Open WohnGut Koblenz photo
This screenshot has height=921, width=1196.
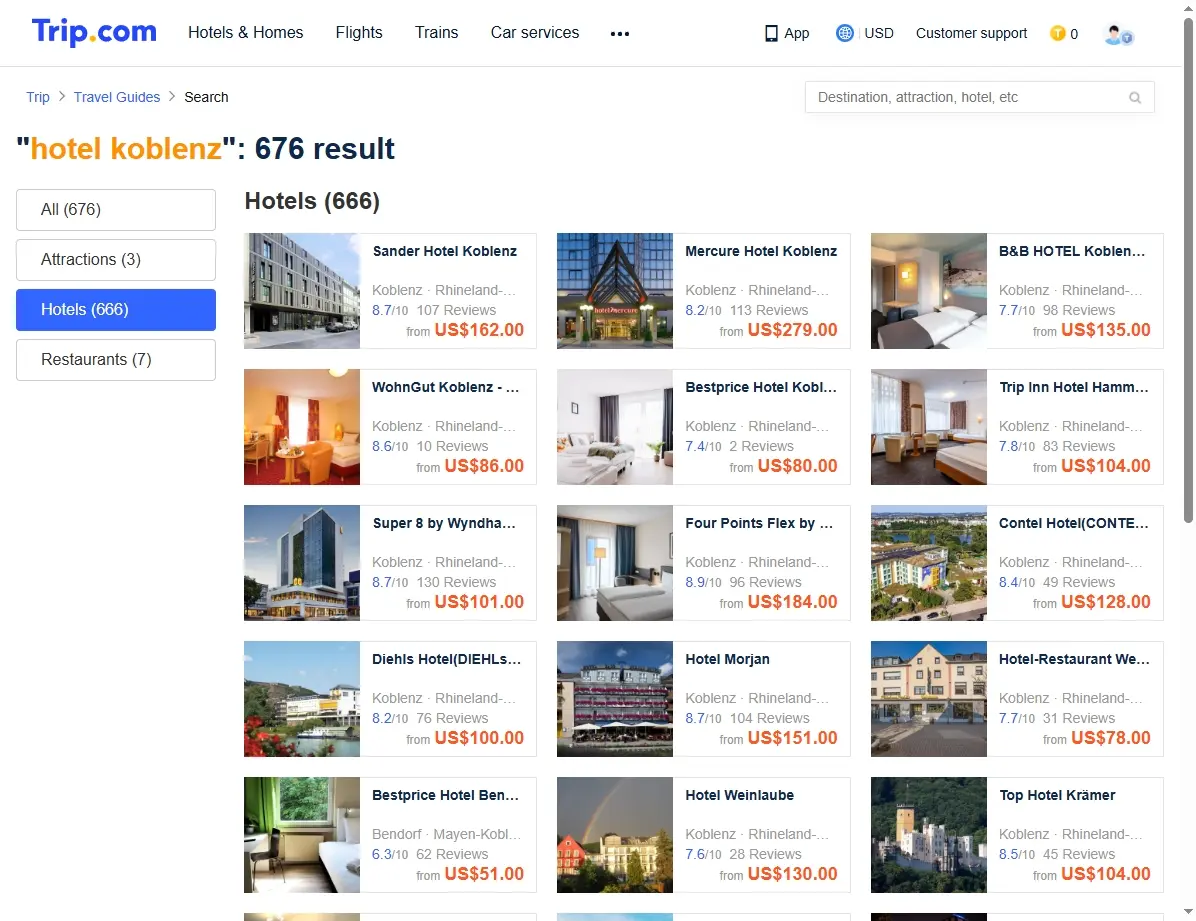pos(302,427)
